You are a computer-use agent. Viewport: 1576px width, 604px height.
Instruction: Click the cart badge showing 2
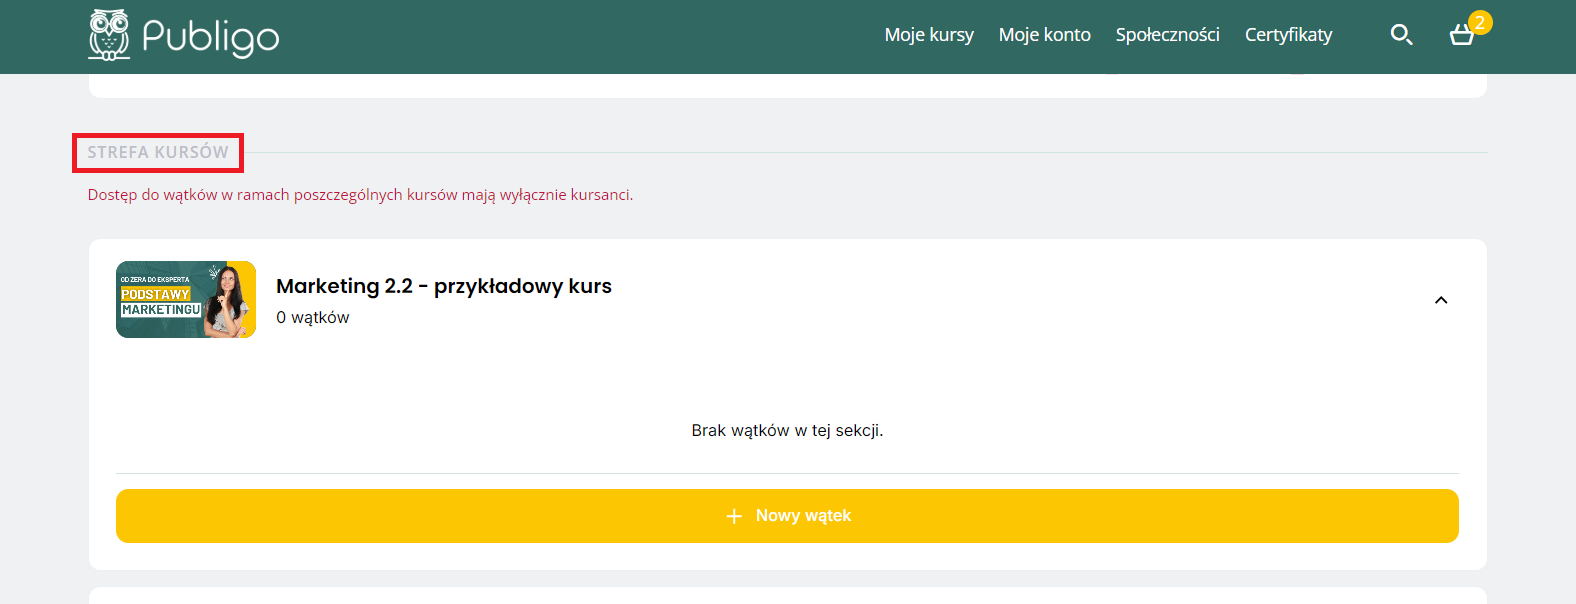coord(1480,22)
